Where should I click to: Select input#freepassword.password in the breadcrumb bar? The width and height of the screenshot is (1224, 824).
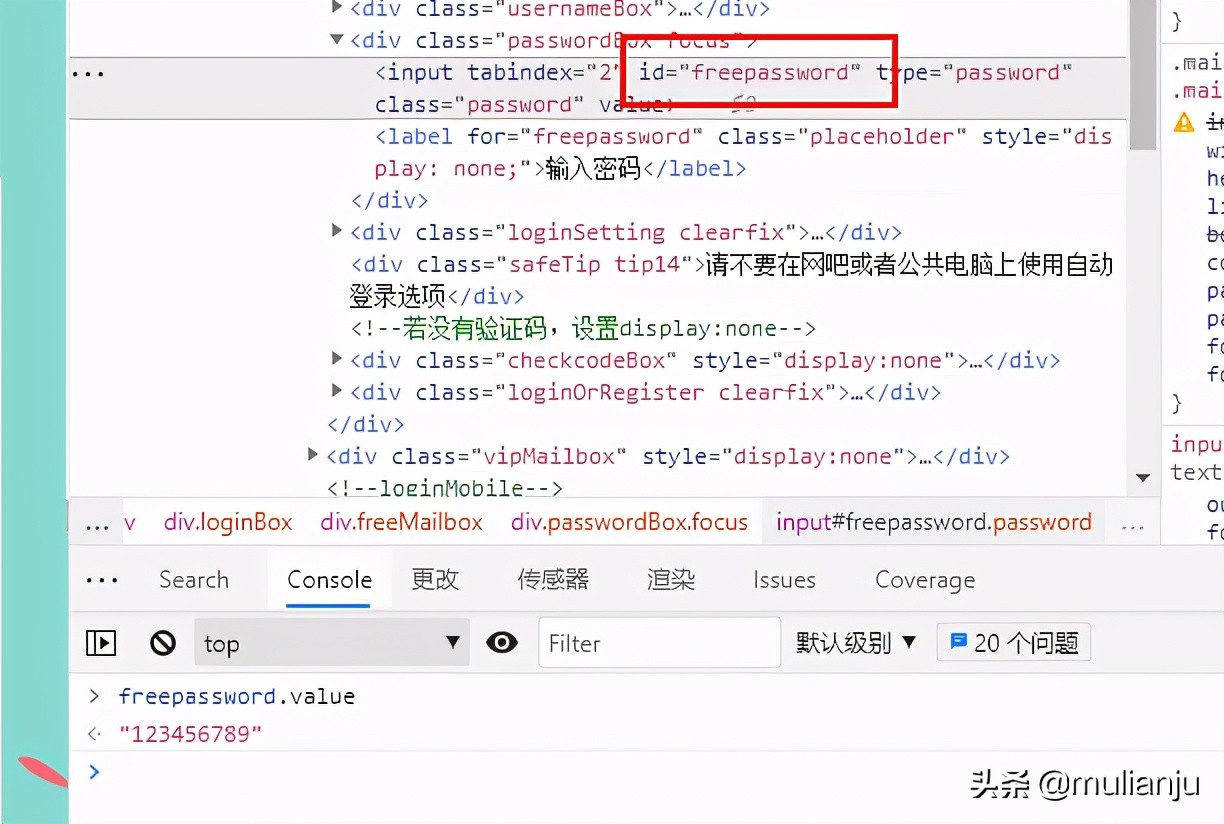(x=932, y=521)
